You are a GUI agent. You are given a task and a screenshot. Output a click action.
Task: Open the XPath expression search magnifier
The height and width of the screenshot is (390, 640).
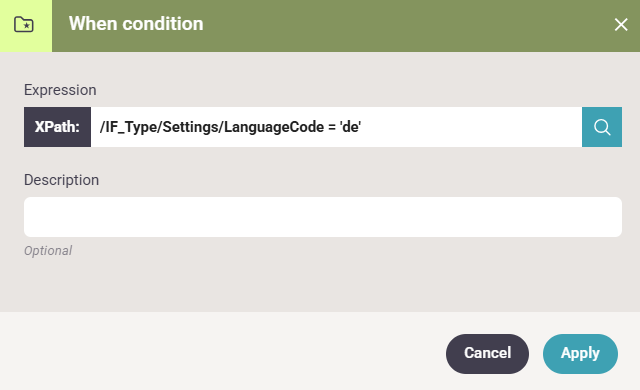(x=602, y=127)
